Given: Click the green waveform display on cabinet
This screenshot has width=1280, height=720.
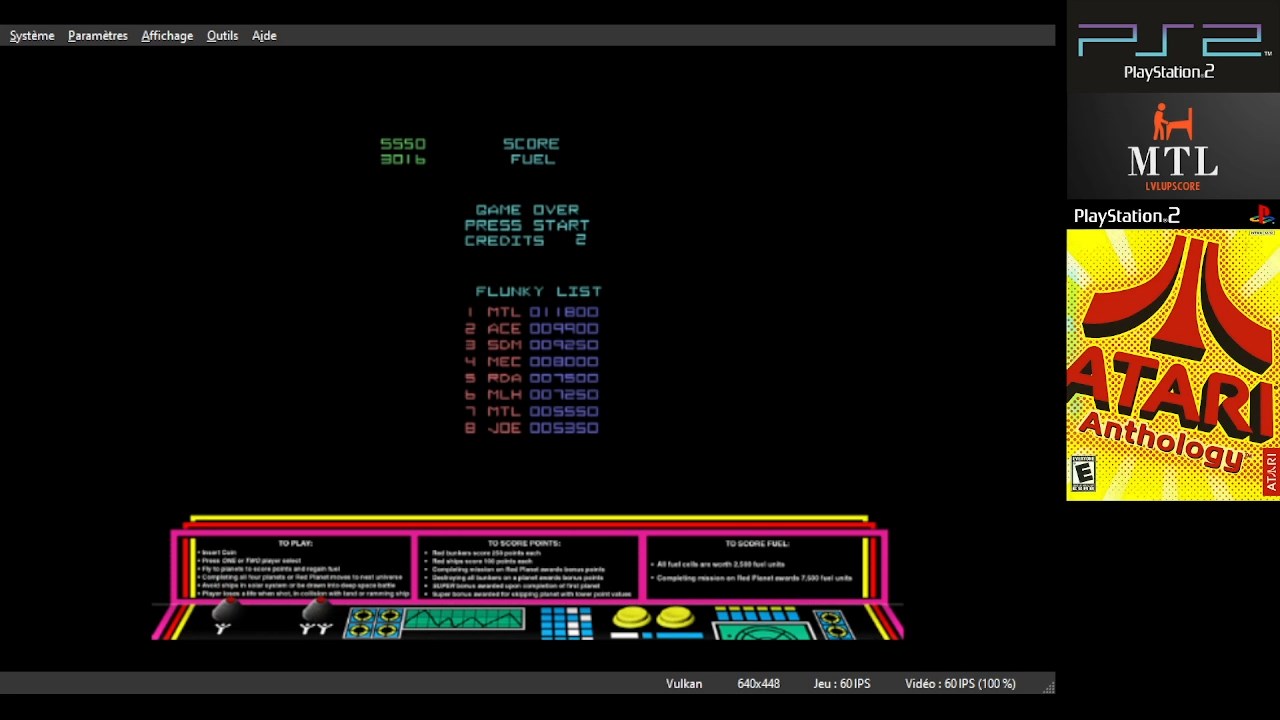Looking at the screenshot, I should (464, 620).
